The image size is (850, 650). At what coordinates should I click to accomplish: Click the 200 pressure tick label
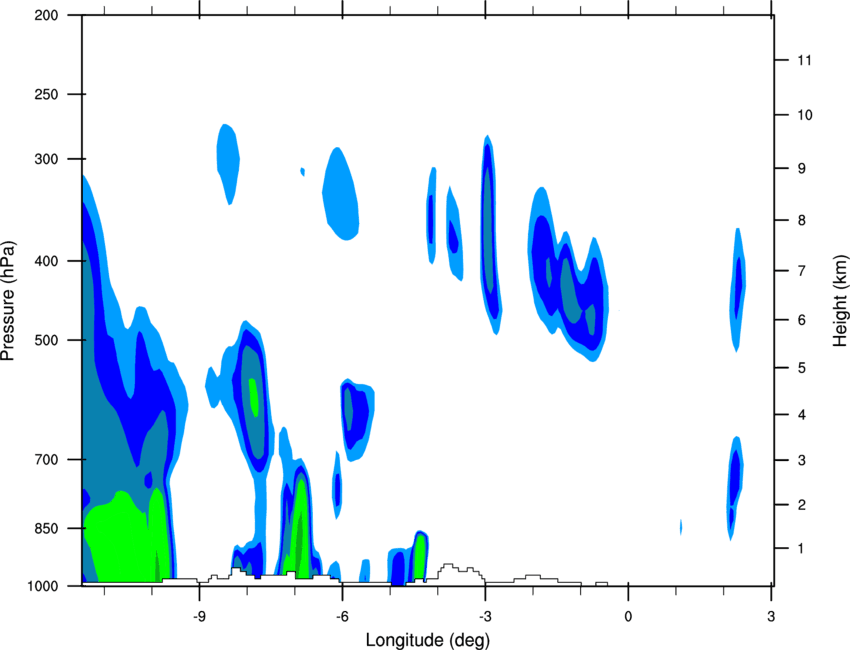[46, 15]
